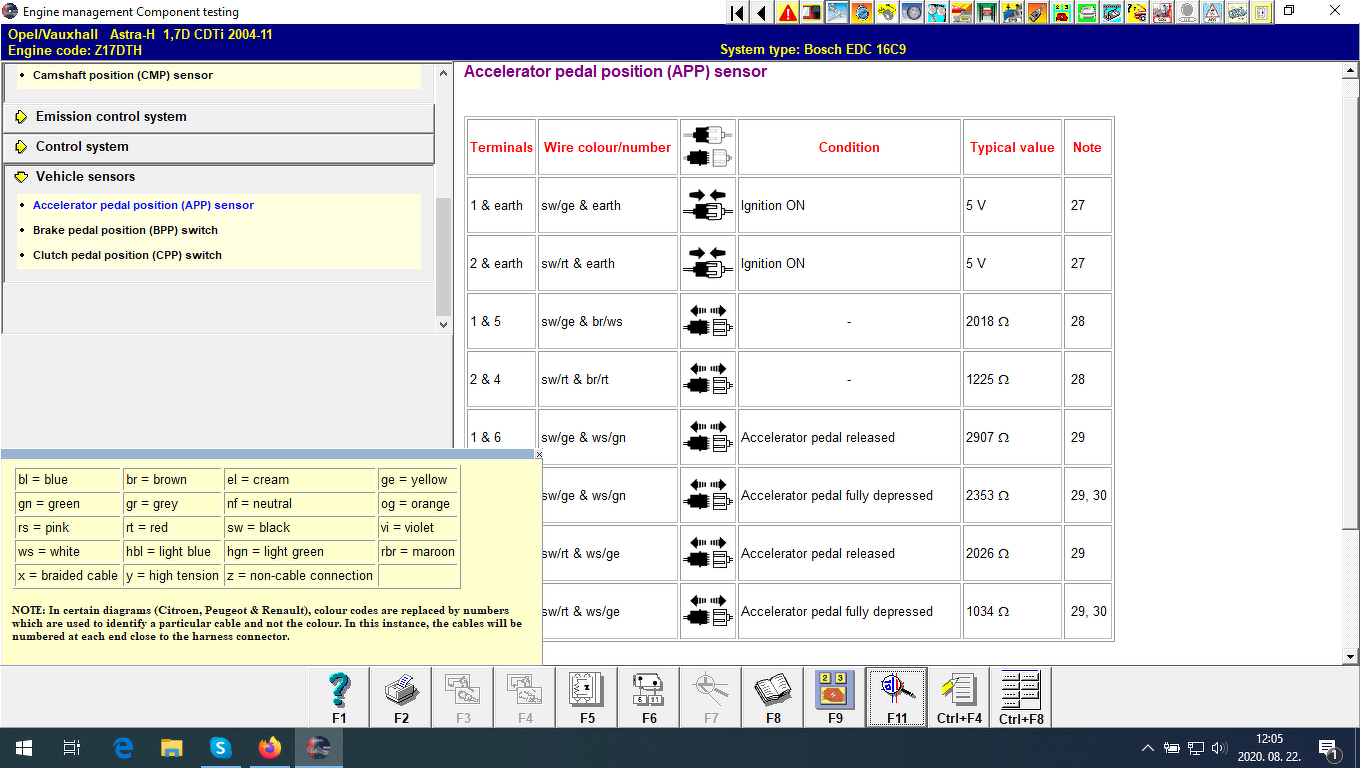Close the wire colour legend popup

point(539,454)
